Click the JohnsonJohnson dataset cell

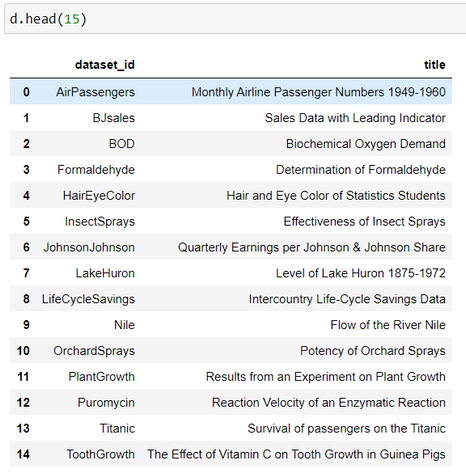tap(89, 247)
